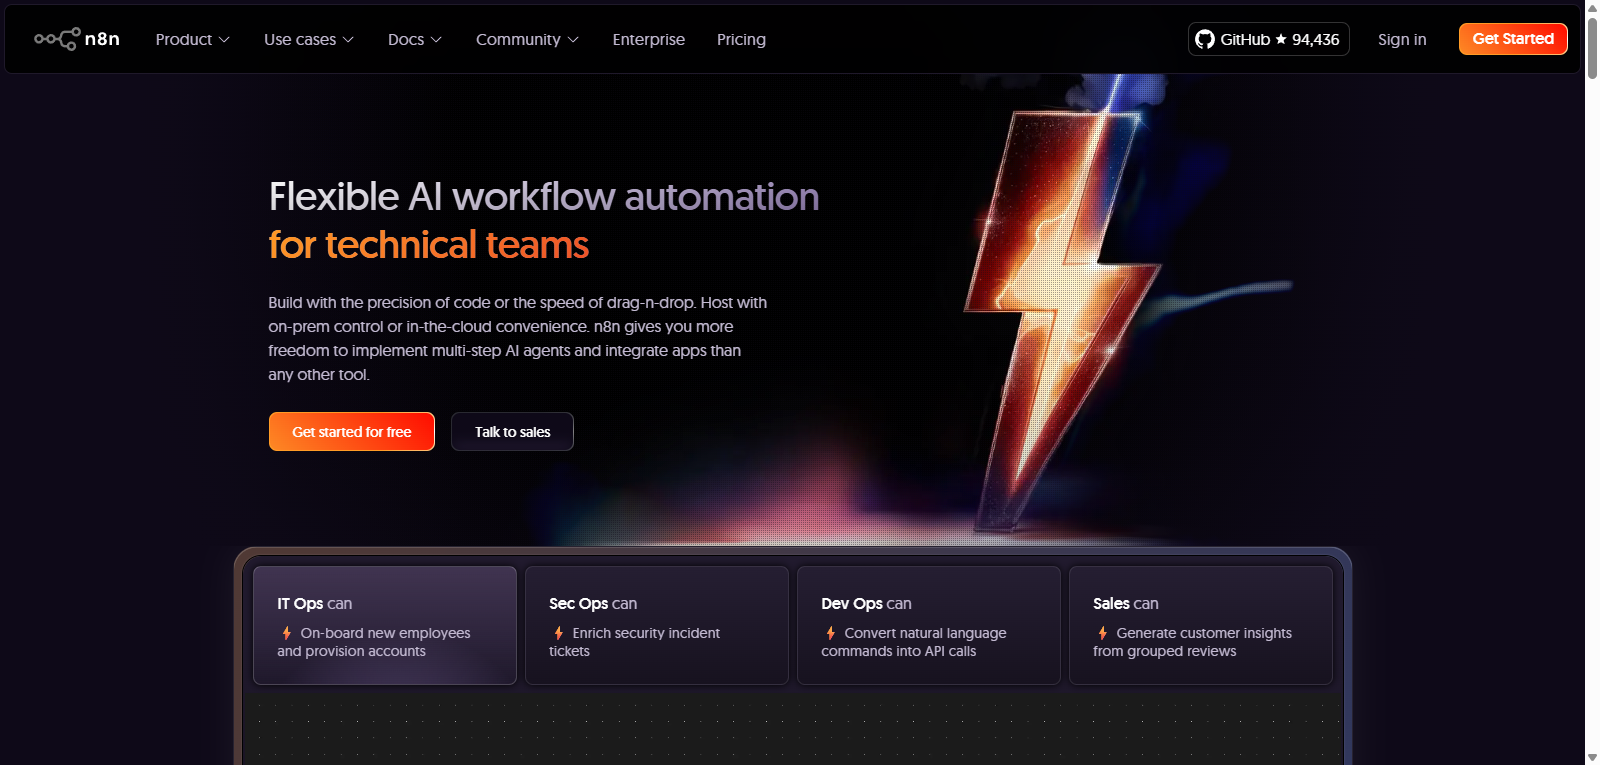Expand the Docs dropdown chevron
This screenshot has height=765, width=1600.
point(436,40)
